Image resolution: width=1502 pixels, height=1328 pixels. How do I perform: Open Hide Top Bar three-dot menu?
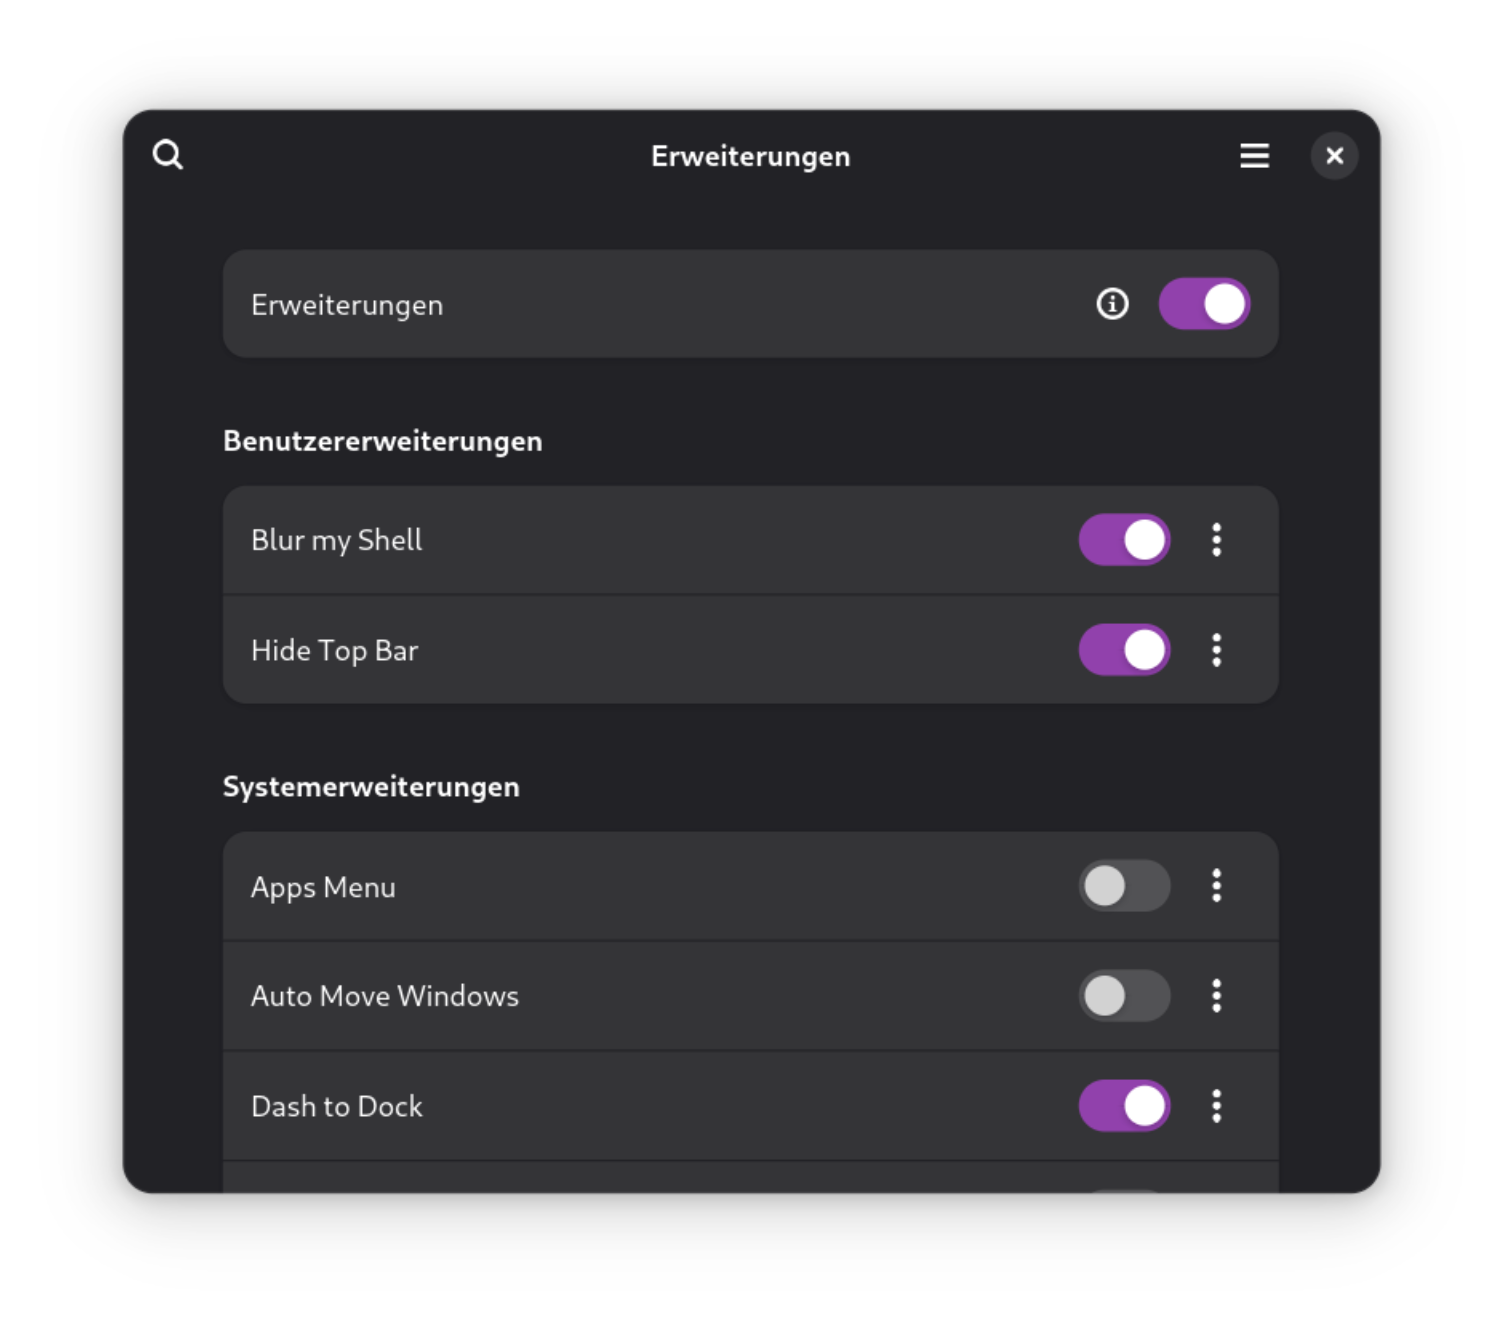(1216, 650)
